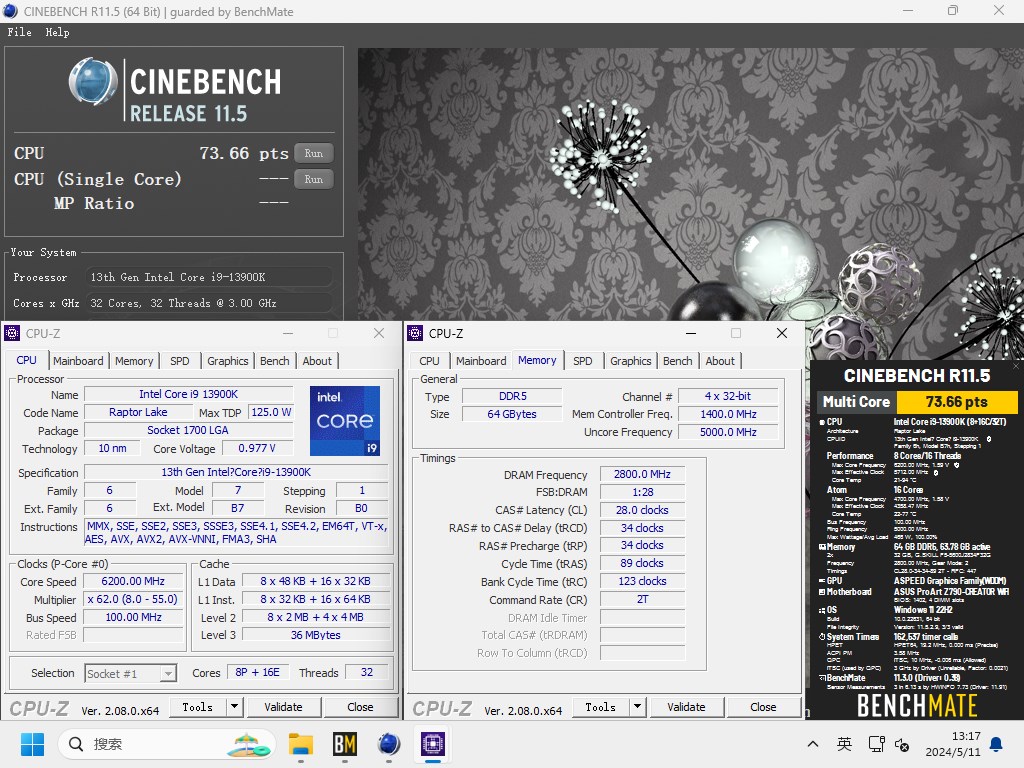
Task: Click the Cinebench Processor field 13th Gen Intel
Action: [208, 277]
